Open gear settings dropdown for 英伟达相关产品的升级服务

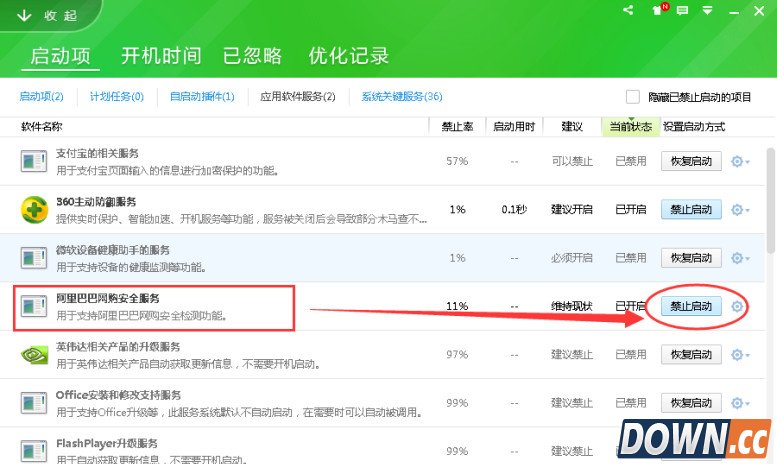(x=740, y=354)
